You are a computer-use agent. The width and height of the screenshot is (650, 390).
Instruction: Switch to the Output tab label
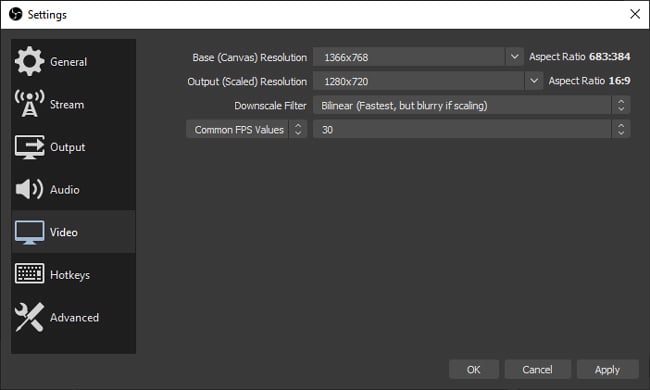[68, 148]
